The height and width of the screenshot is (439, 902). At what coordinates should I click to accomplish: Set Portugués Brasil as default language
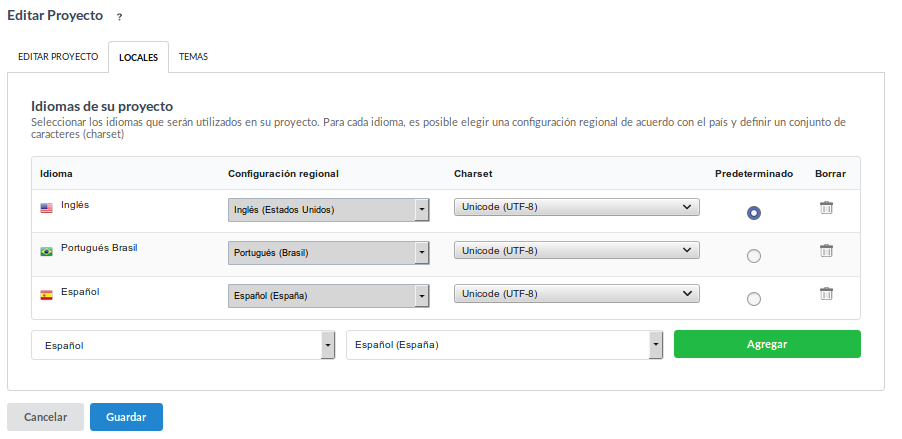(x=754, y=256)
